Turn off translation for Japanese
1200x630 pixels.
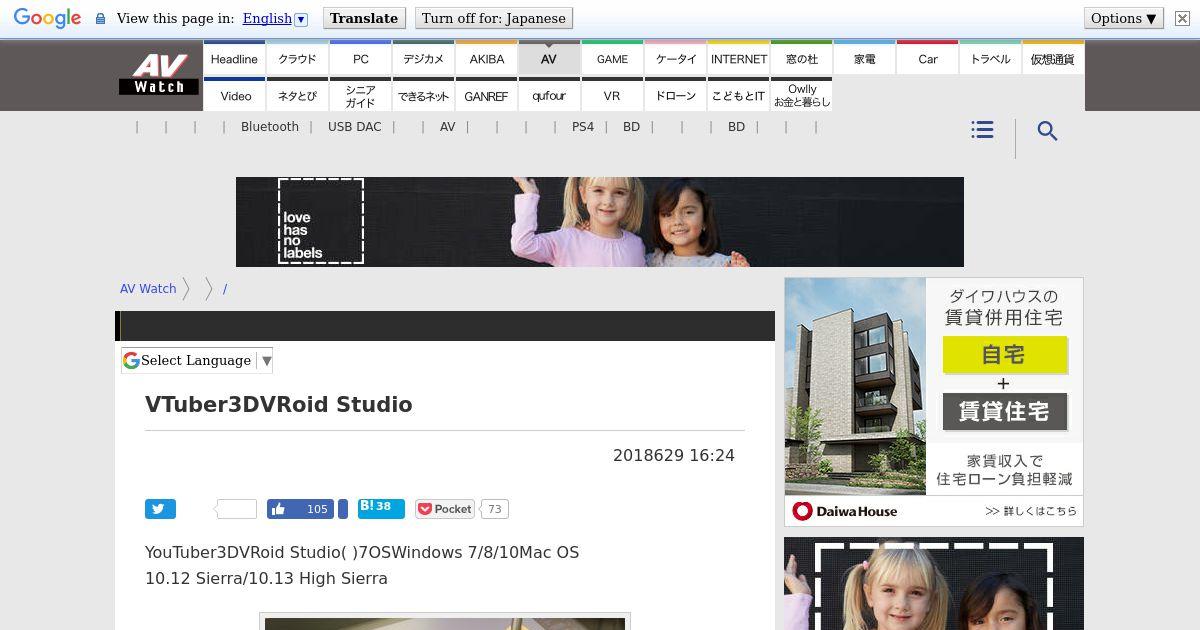click(494, 18)
